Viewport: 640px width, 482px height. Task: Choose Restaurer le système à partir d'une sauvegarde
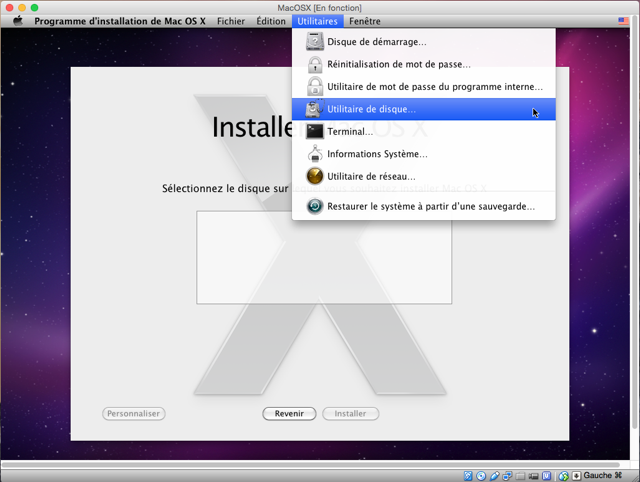[424, 206]
